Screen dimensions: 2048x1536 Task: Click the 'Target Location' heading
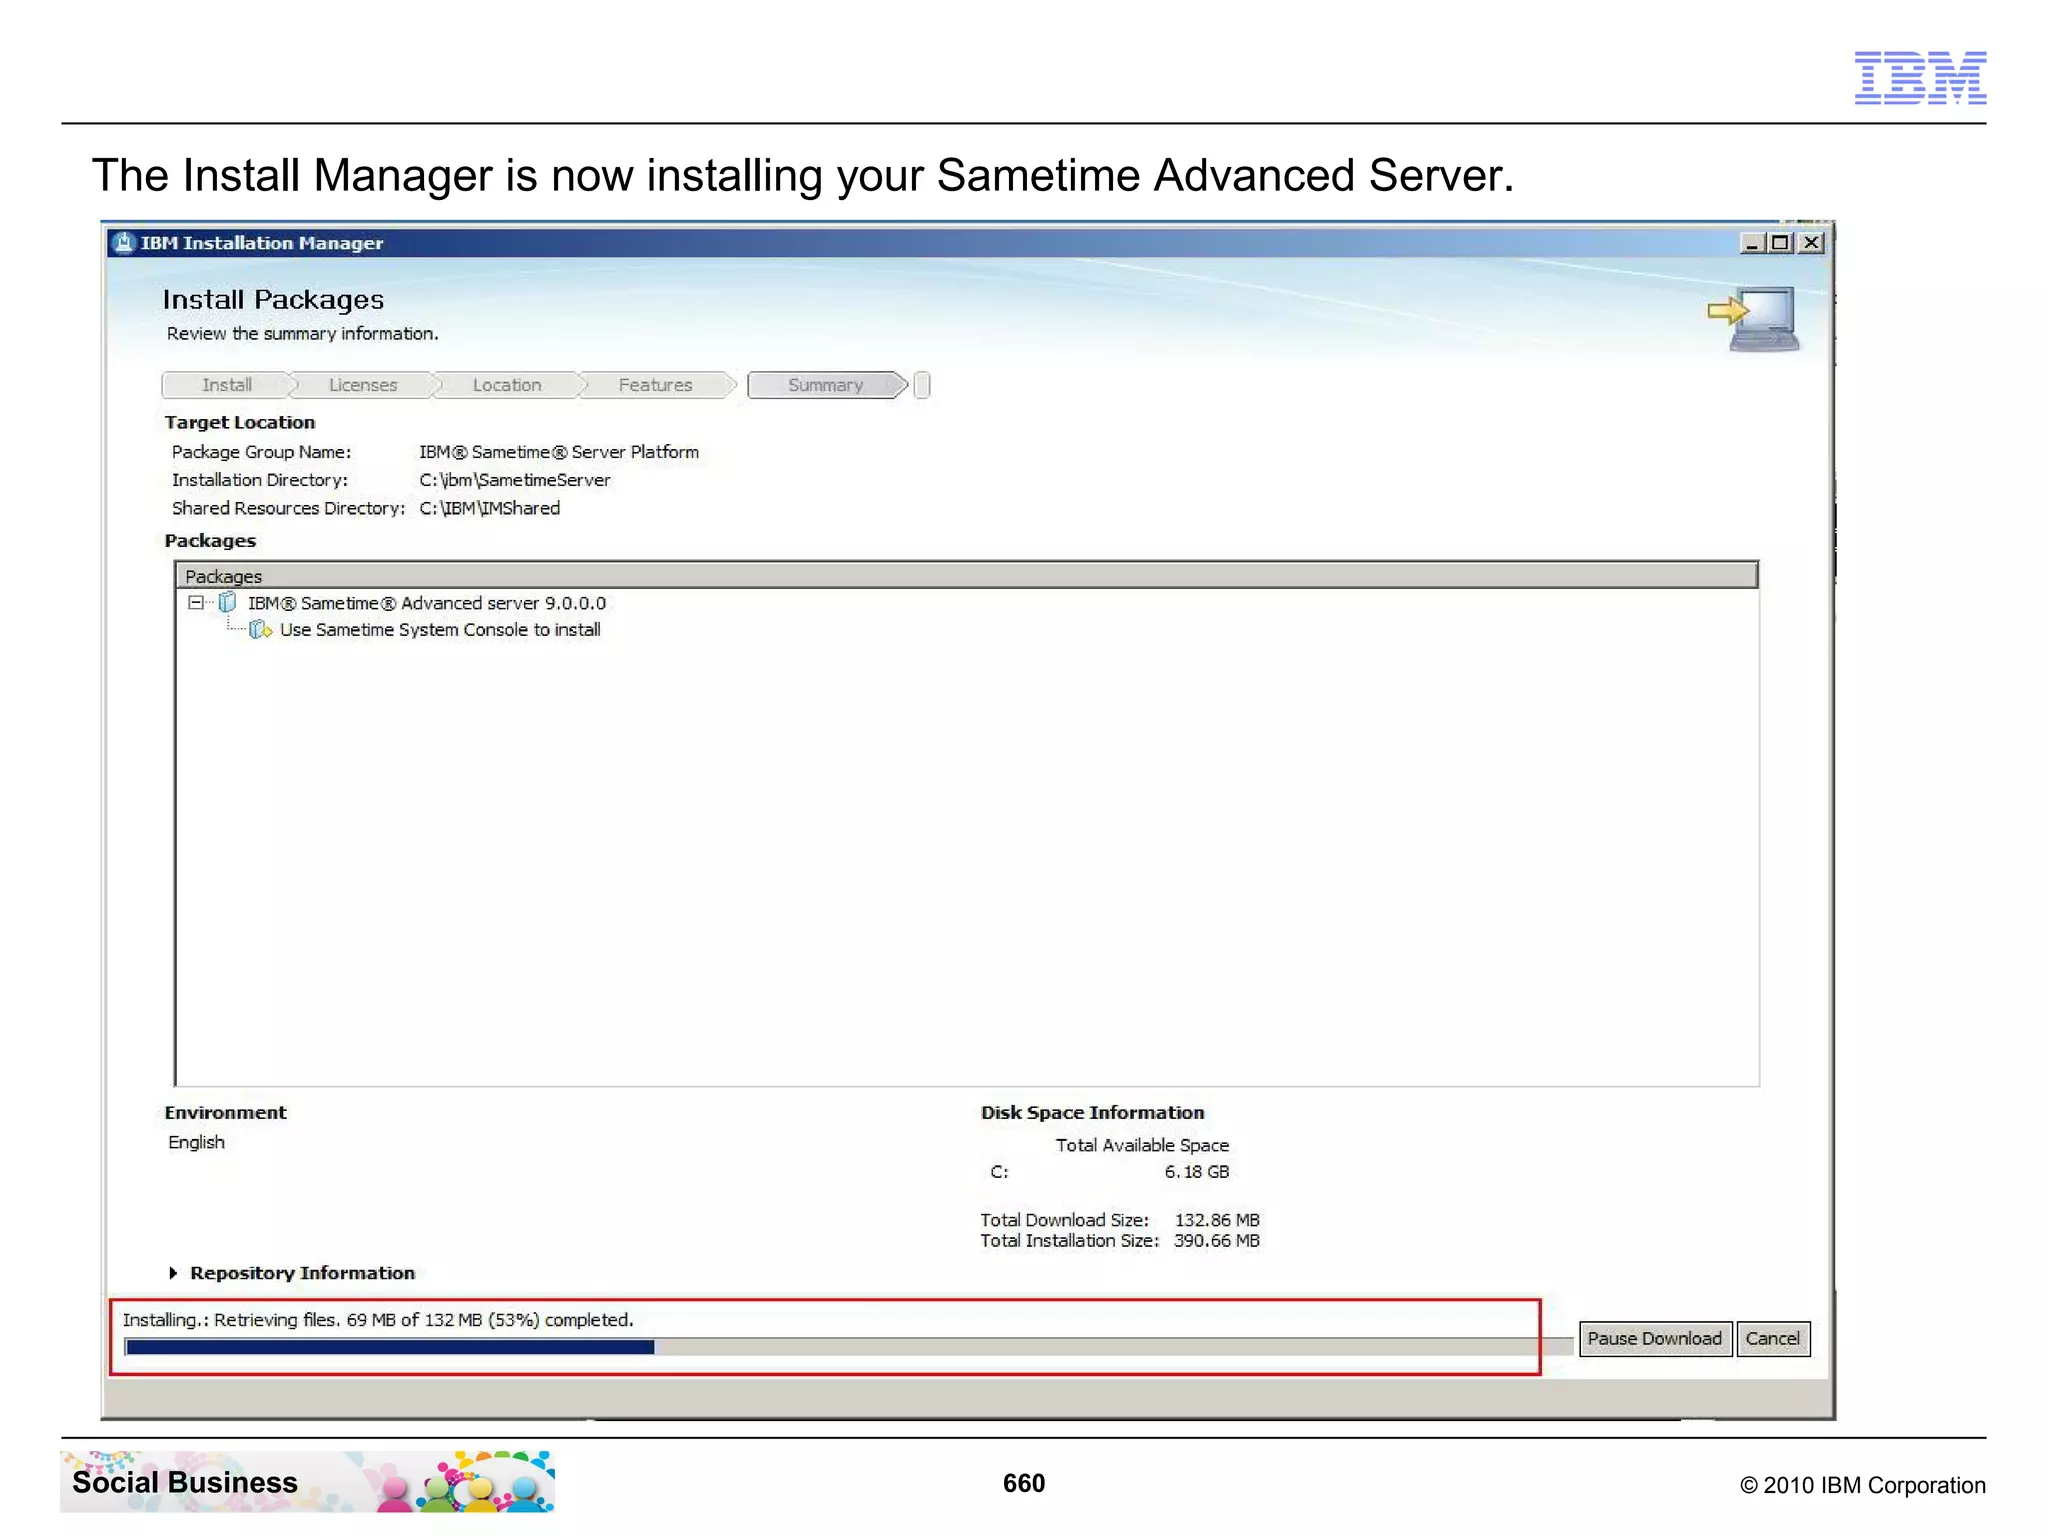coord(240,422)
